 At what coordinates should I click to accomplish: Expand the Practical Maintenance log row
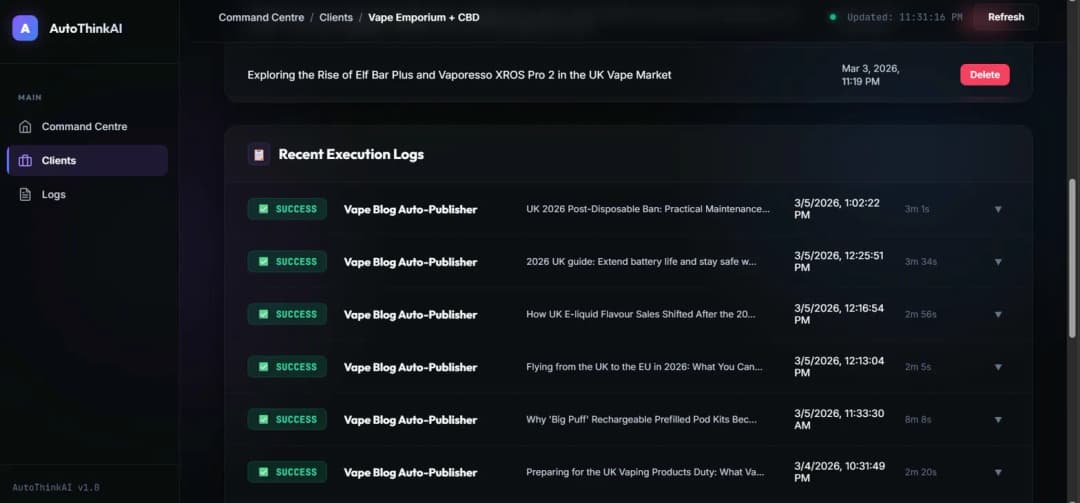(x=997, y=209)
